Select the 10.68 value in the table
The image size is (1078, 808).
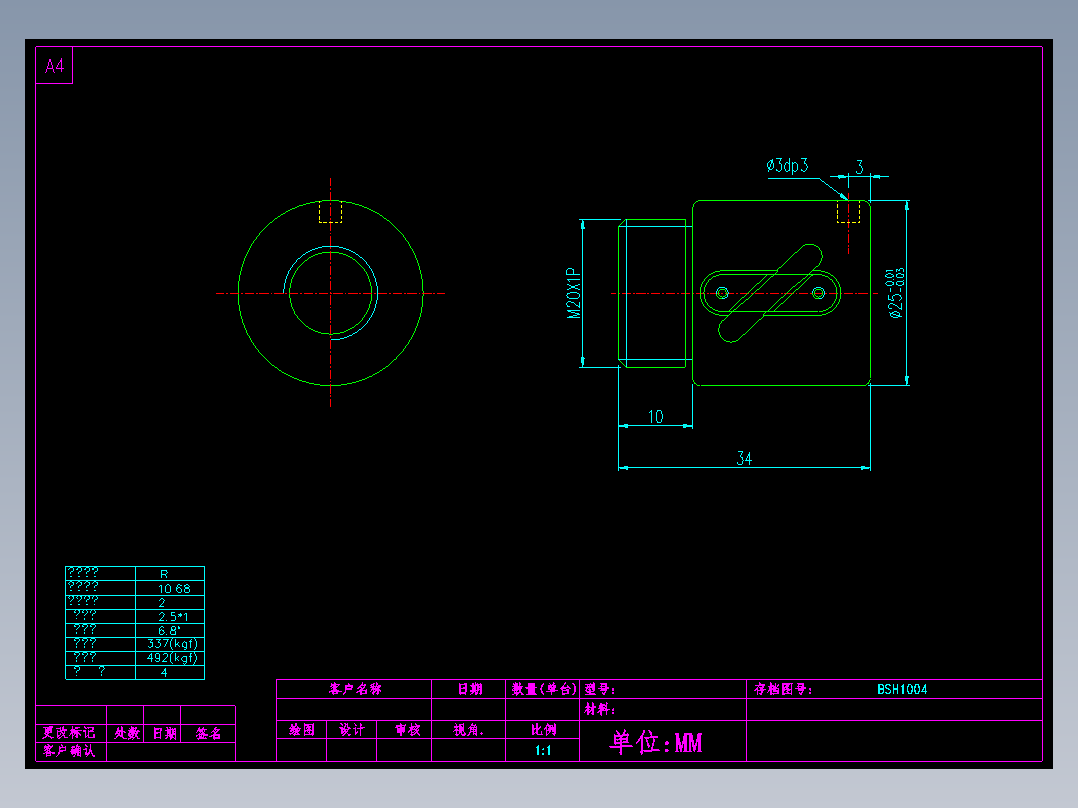pos(174,589)
